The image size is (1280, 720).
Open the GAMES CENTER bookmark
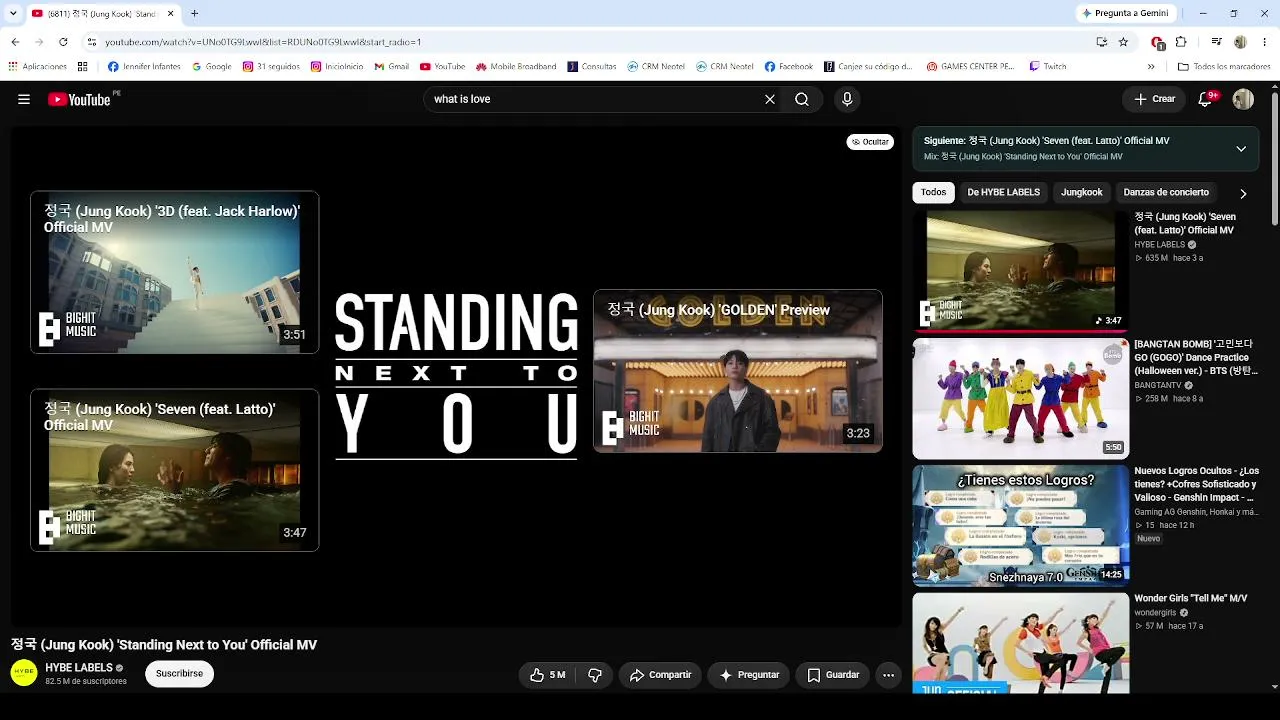pos(970,67)
